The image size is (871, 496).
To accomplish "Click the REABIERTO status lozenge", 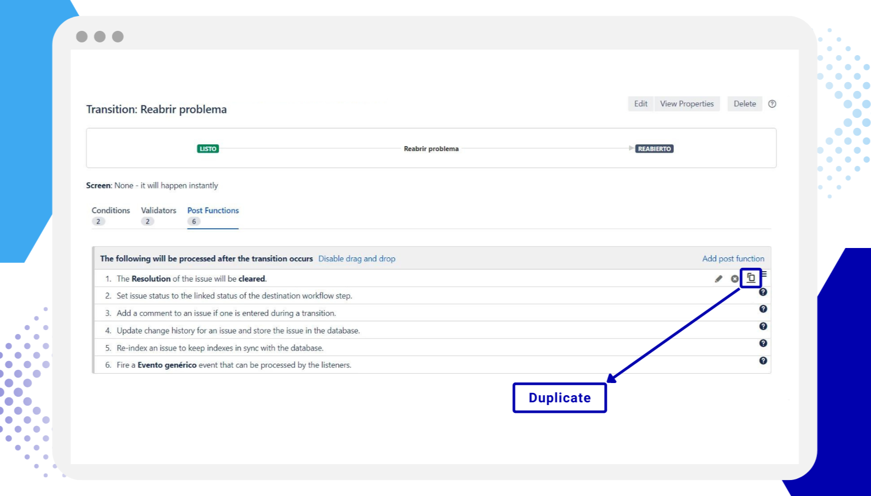I will (x=655, y=149).
